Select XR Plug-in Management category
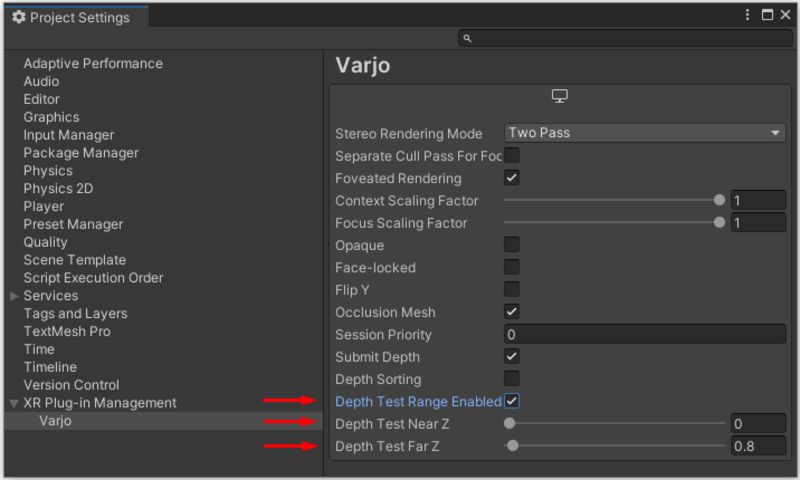The width and height of the screenshot is (800, 480). pos(100,402)
